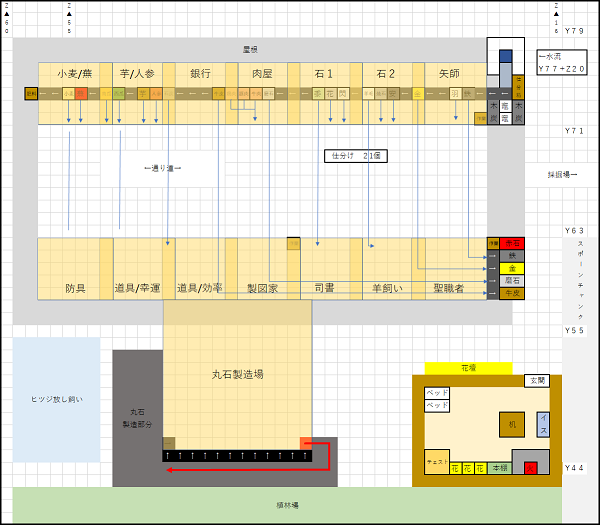Screen dimensions: 600x525
Task: Click the 石１ section heading
Action: 324,73
